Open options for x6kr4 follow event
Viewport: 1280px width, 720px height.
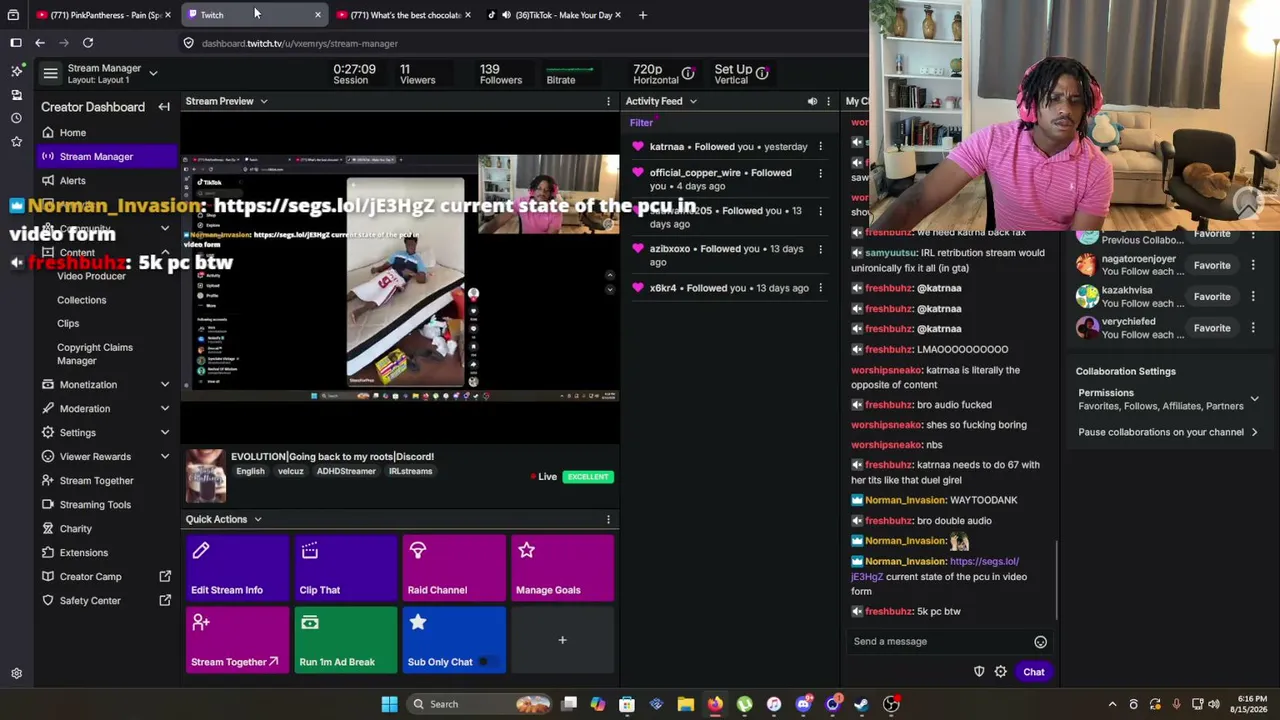[820, 288]
